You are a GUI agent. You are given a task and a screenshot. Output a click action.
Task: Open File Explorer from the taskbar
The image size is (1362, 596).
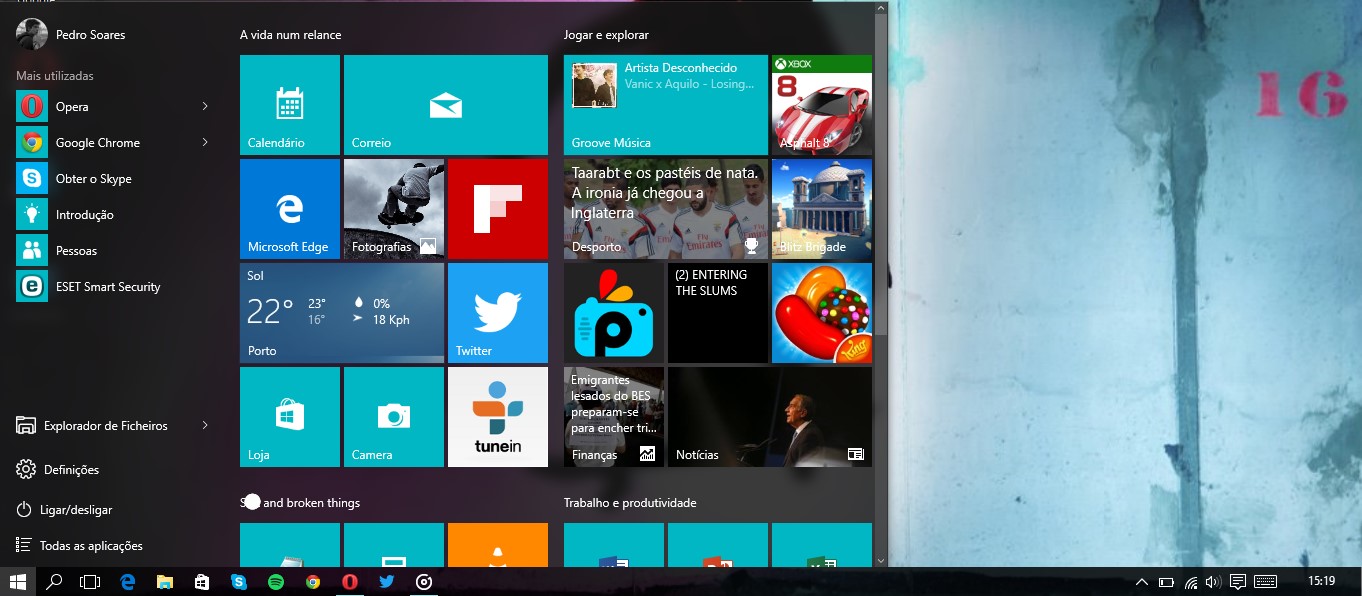[x=165, y=581]
